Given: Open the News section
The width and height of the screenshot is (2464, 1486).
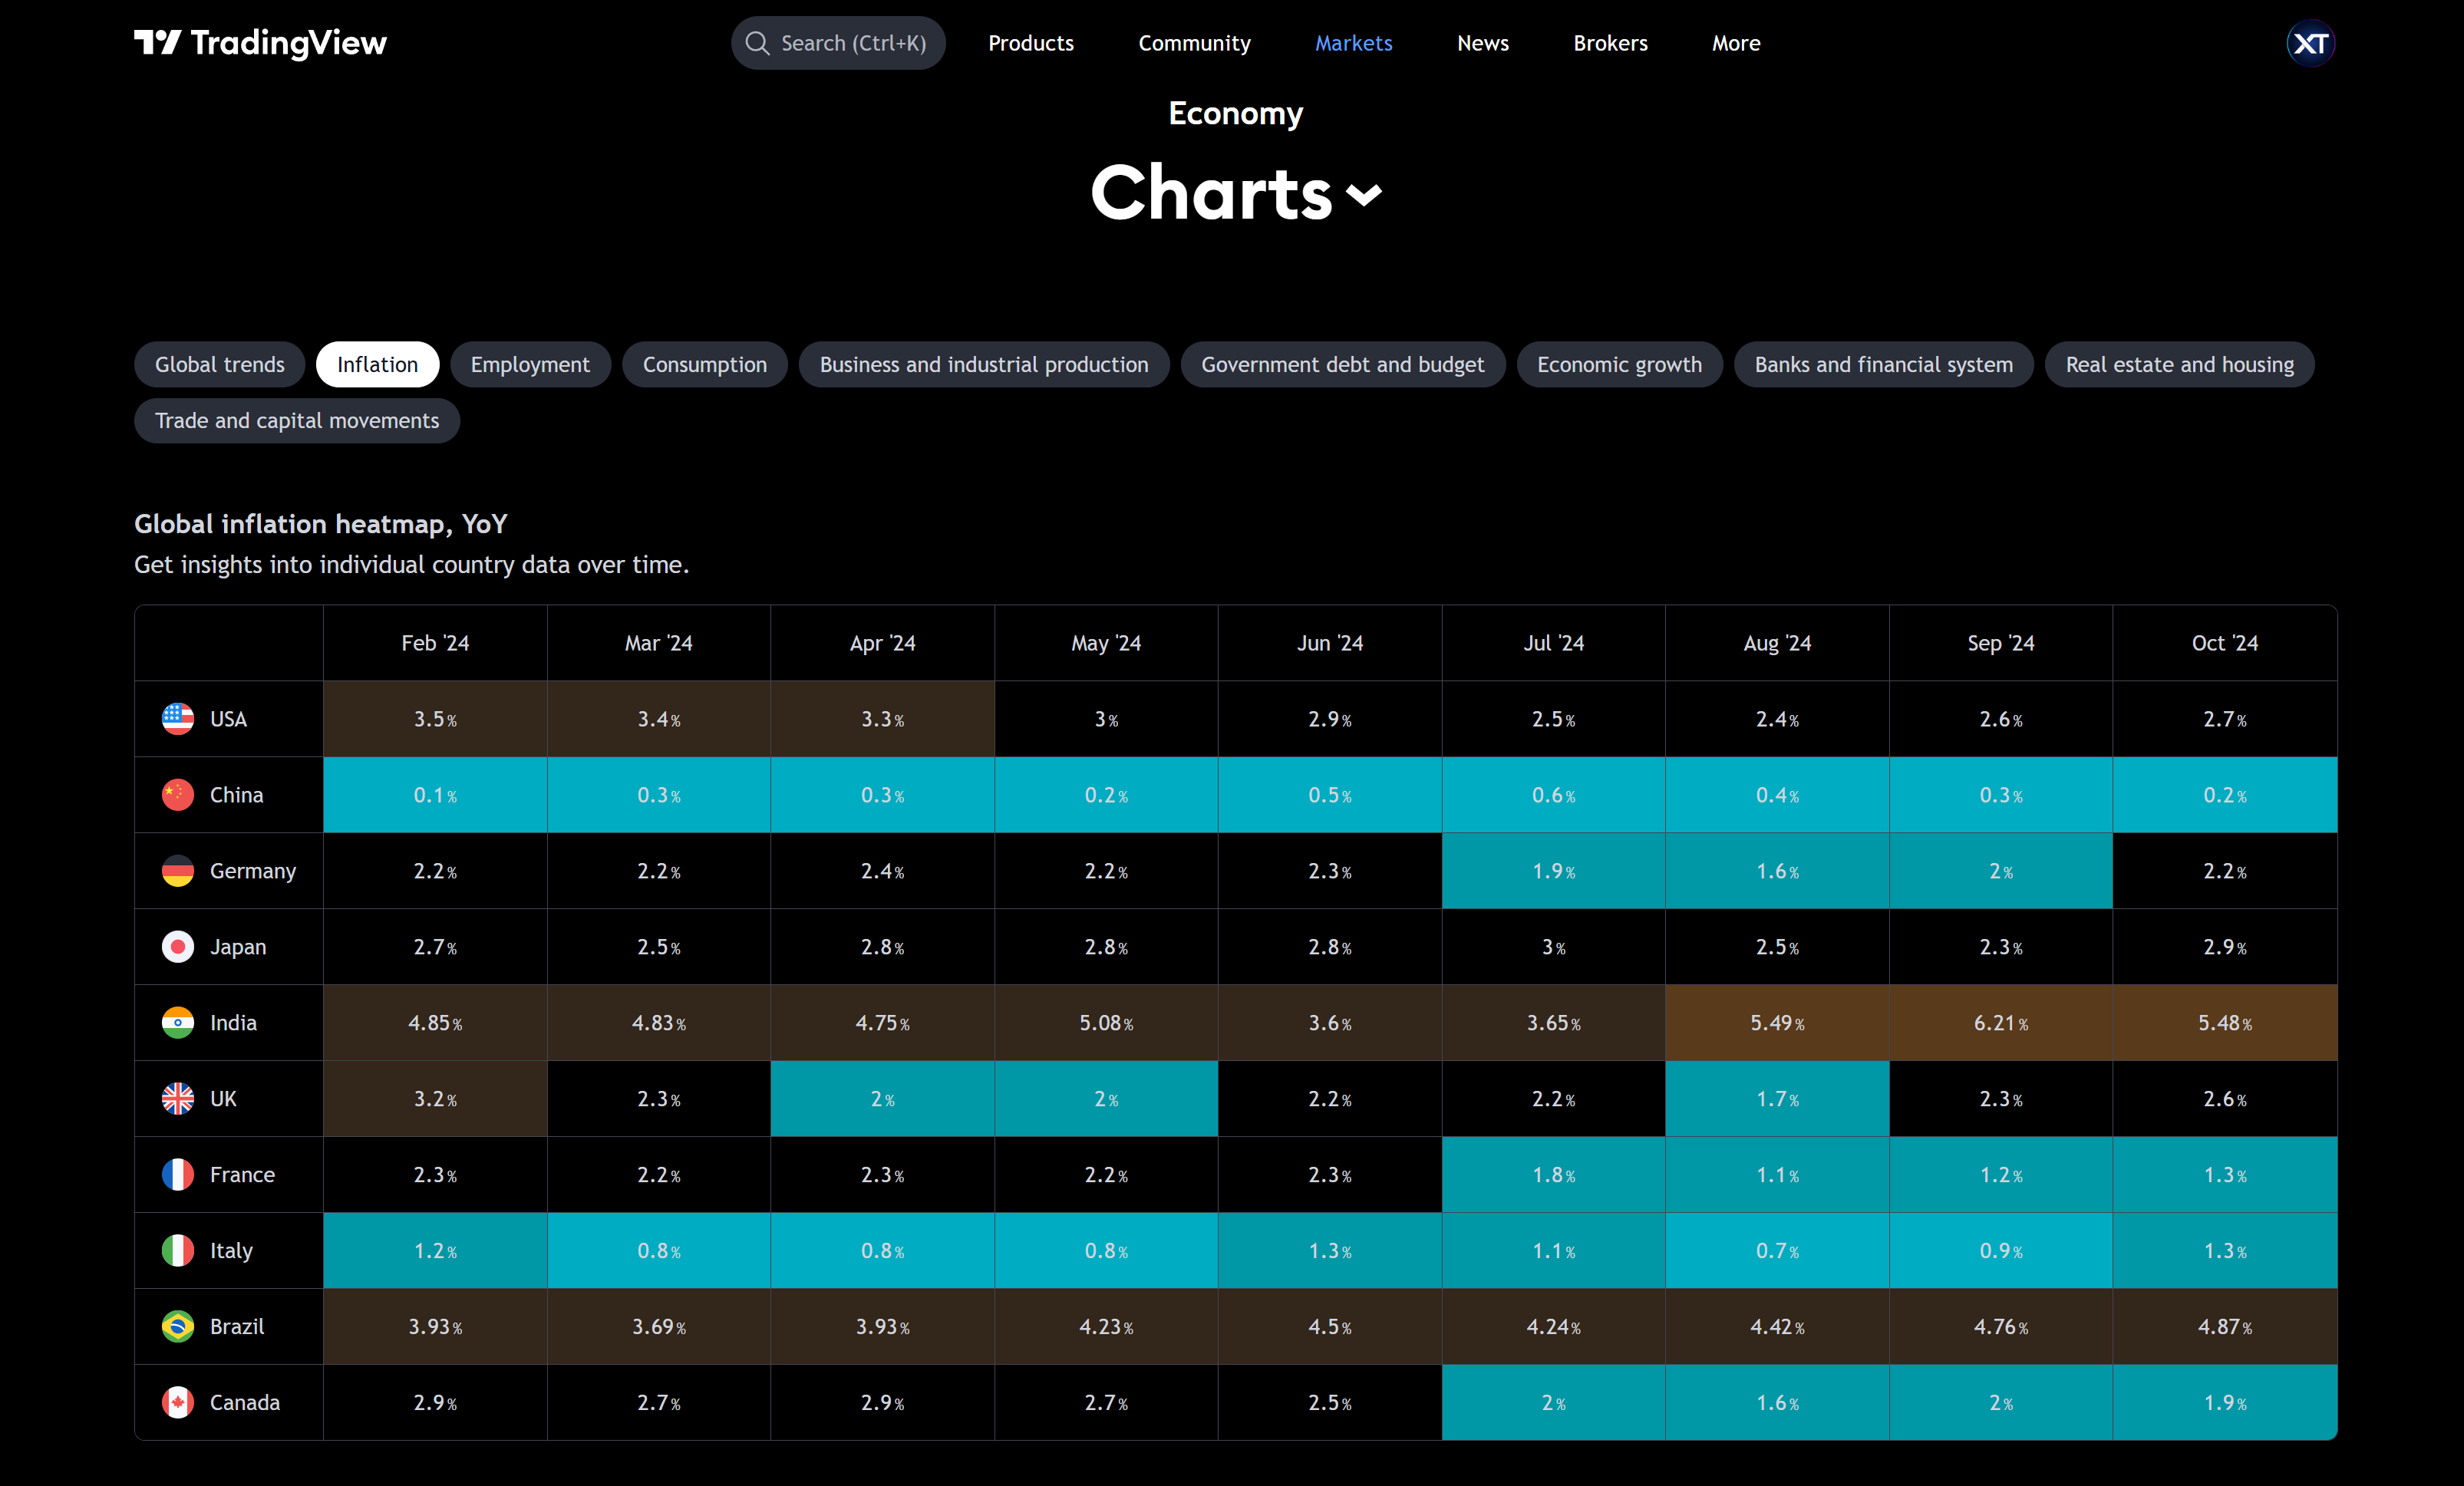Looking at the screenshot, I should [1482, 43].
